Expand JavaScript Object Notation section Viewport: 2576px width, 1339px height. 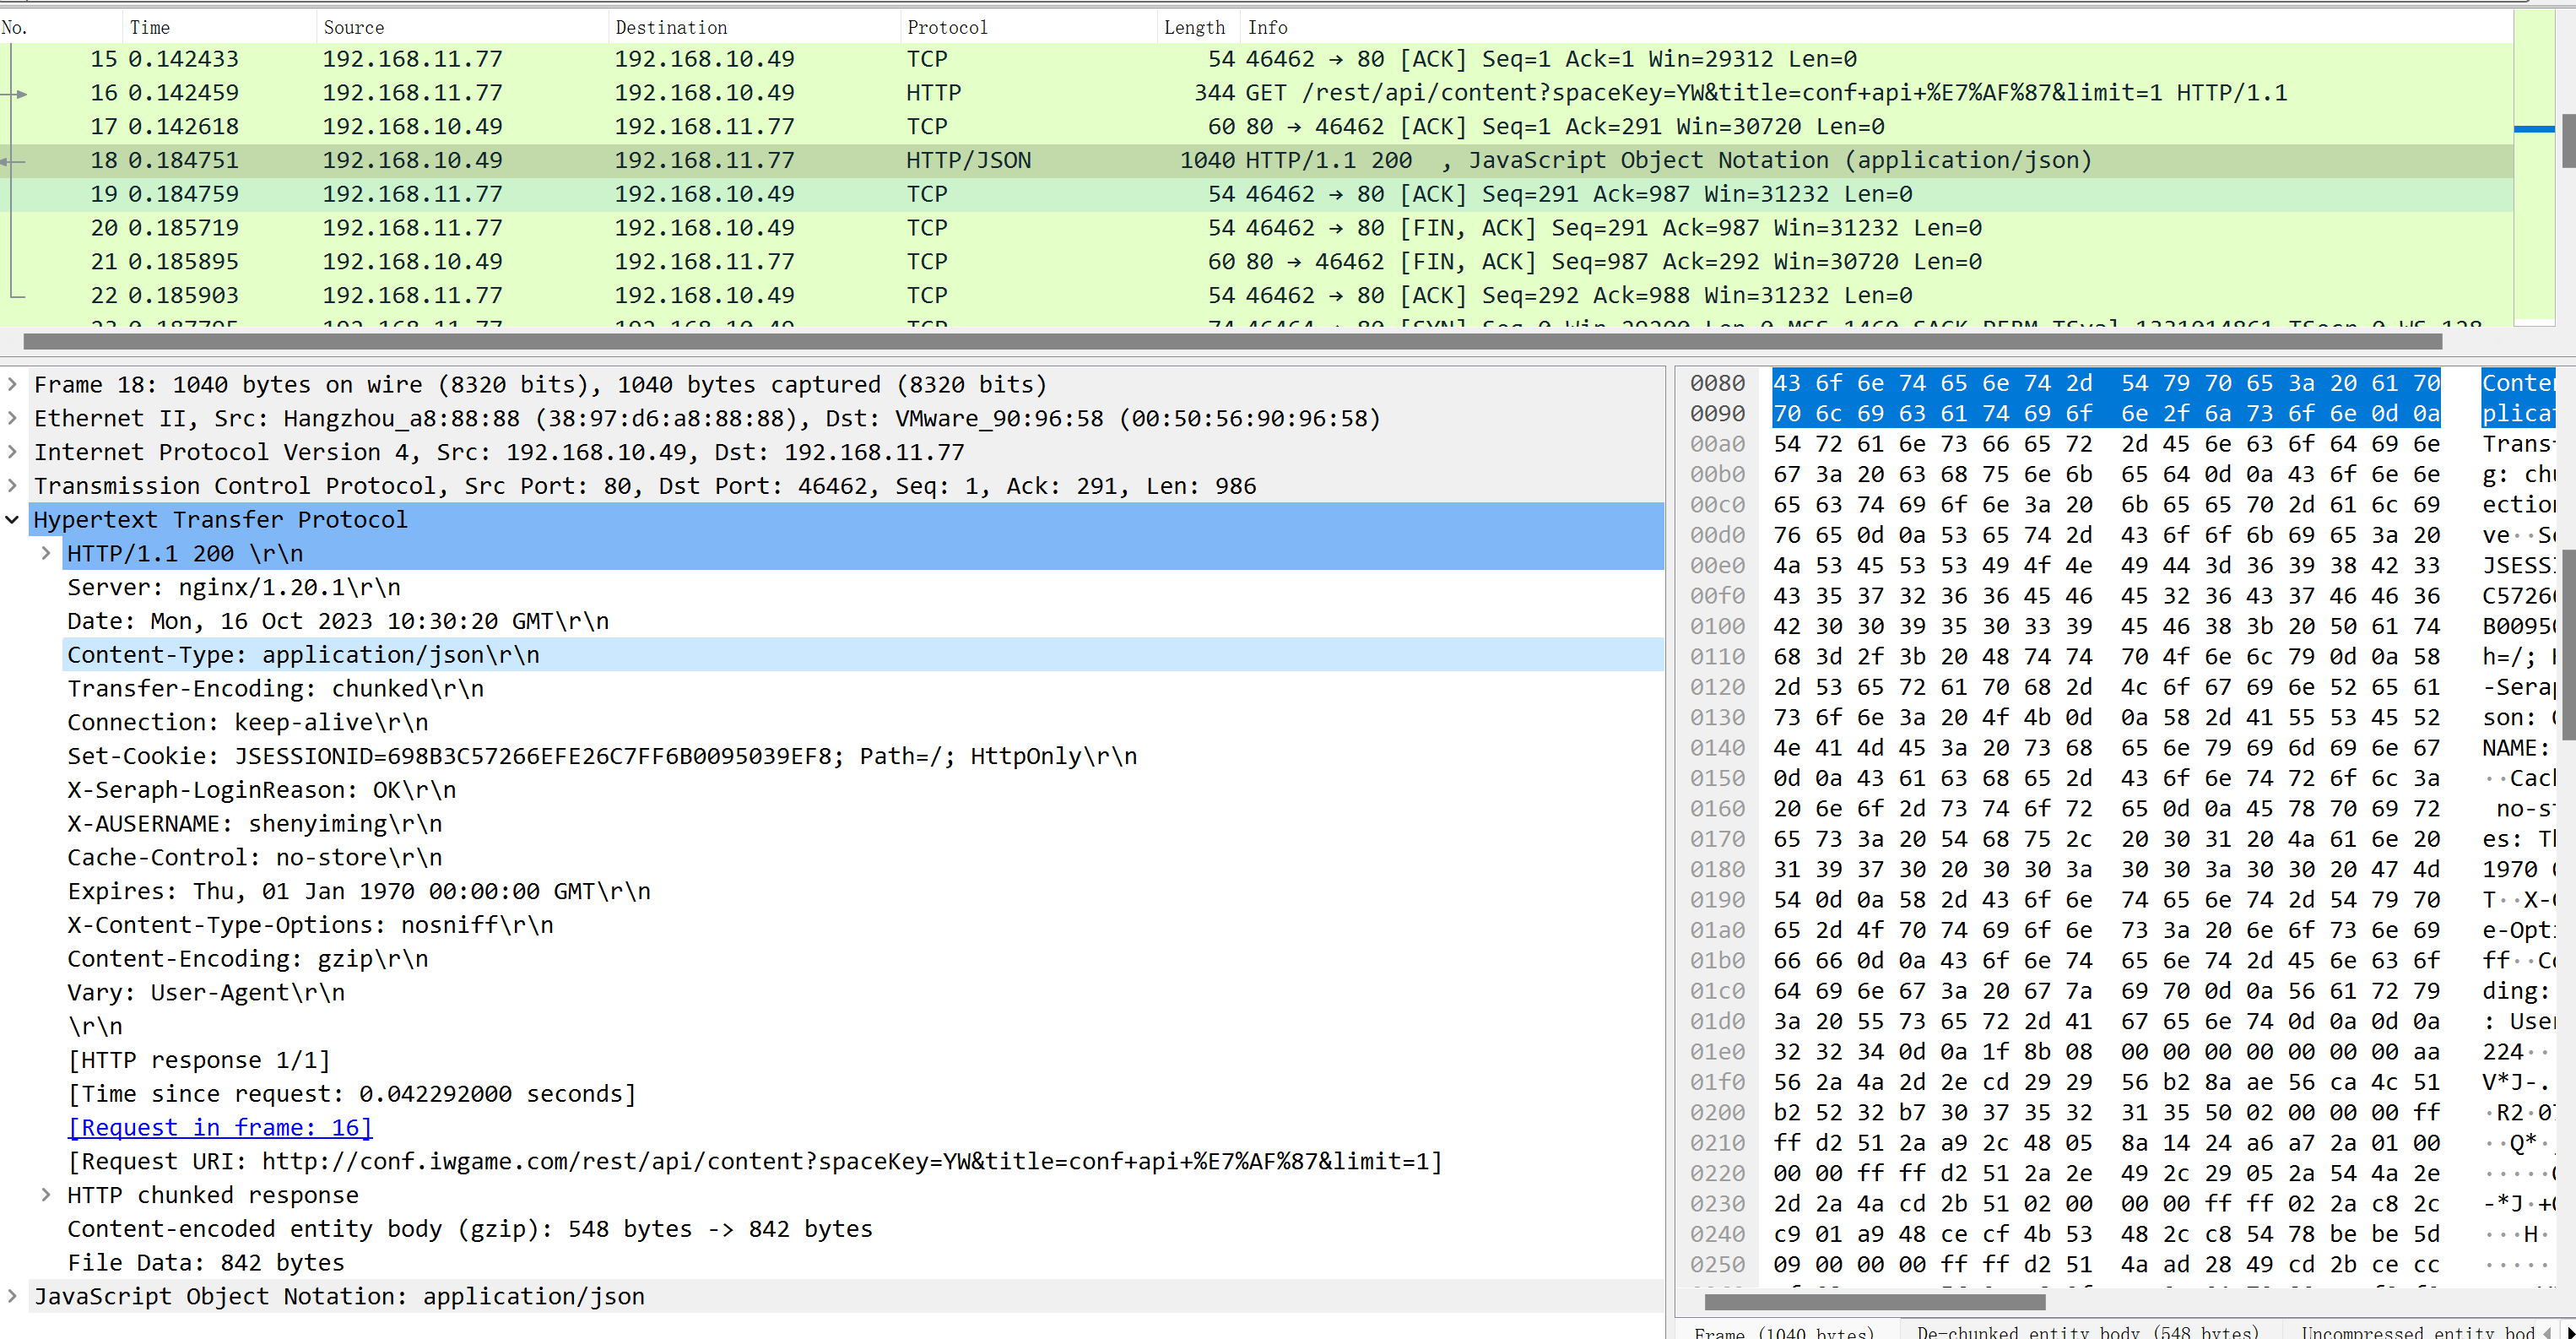12,1296
